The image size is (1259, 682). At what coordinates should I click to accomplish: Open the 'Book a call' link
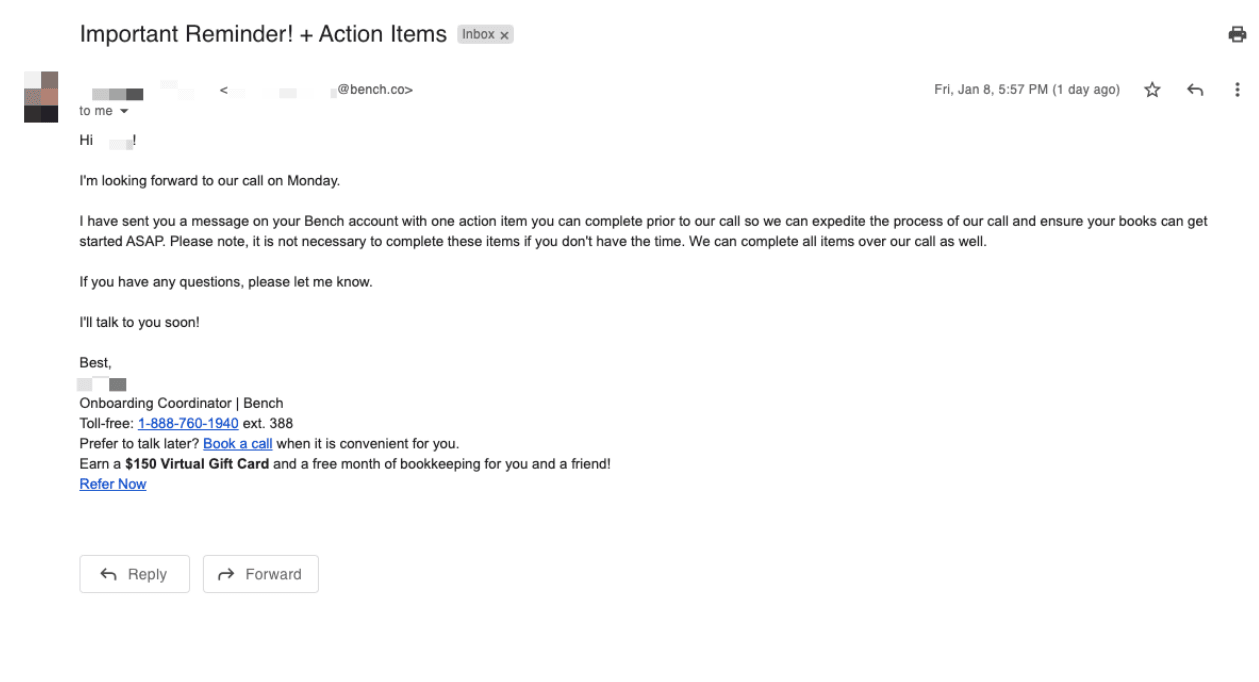click(237, 443)
